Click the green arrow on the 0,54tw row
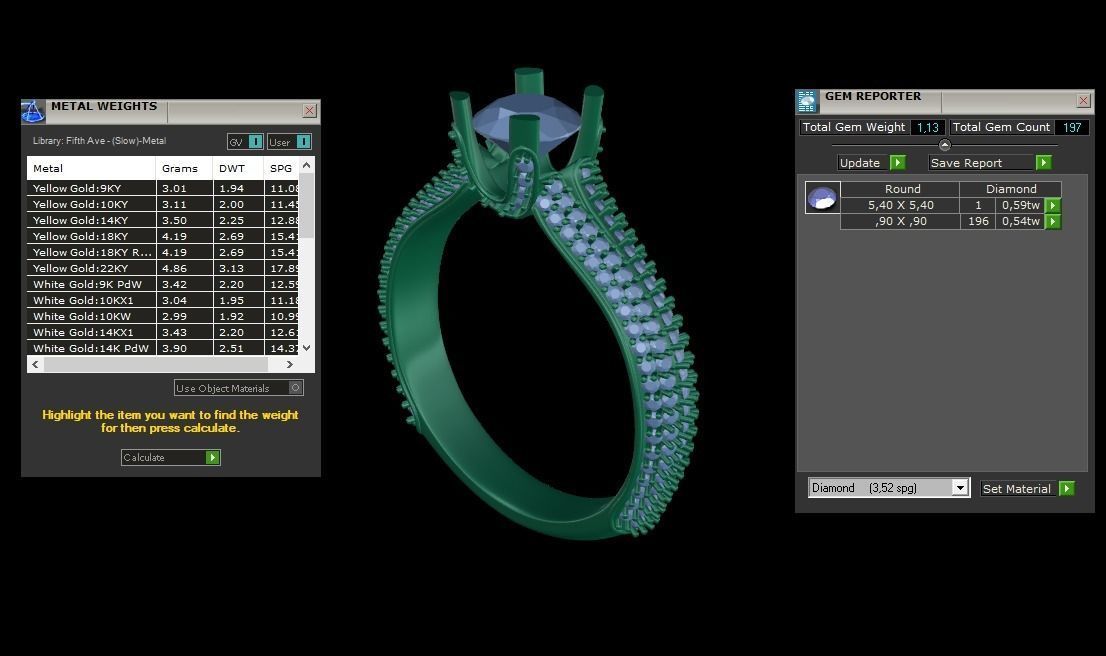The height and width of the screenshot is (656, 1106). 1052,221
